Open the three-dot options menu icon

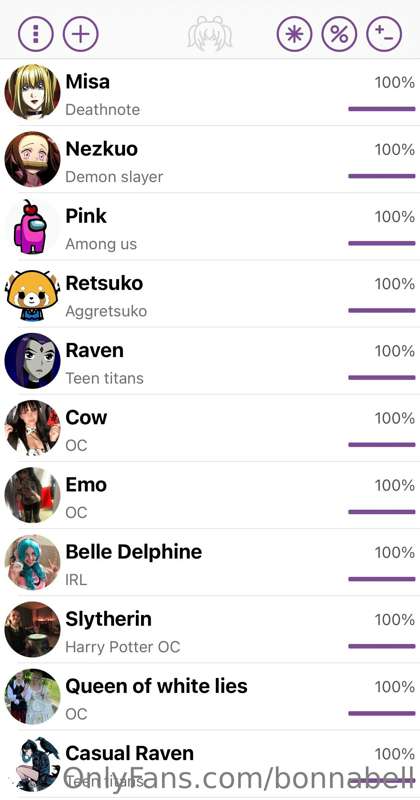tap(36, 34)
